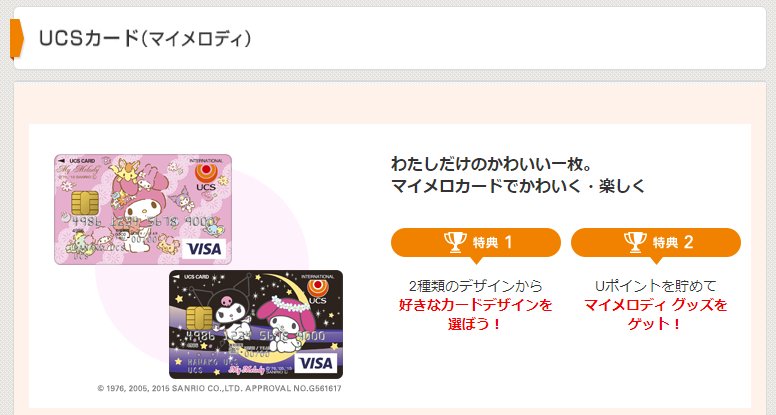Click the tagline わたしだけのかわいい一枚。
776x415 pixels.
491,163
